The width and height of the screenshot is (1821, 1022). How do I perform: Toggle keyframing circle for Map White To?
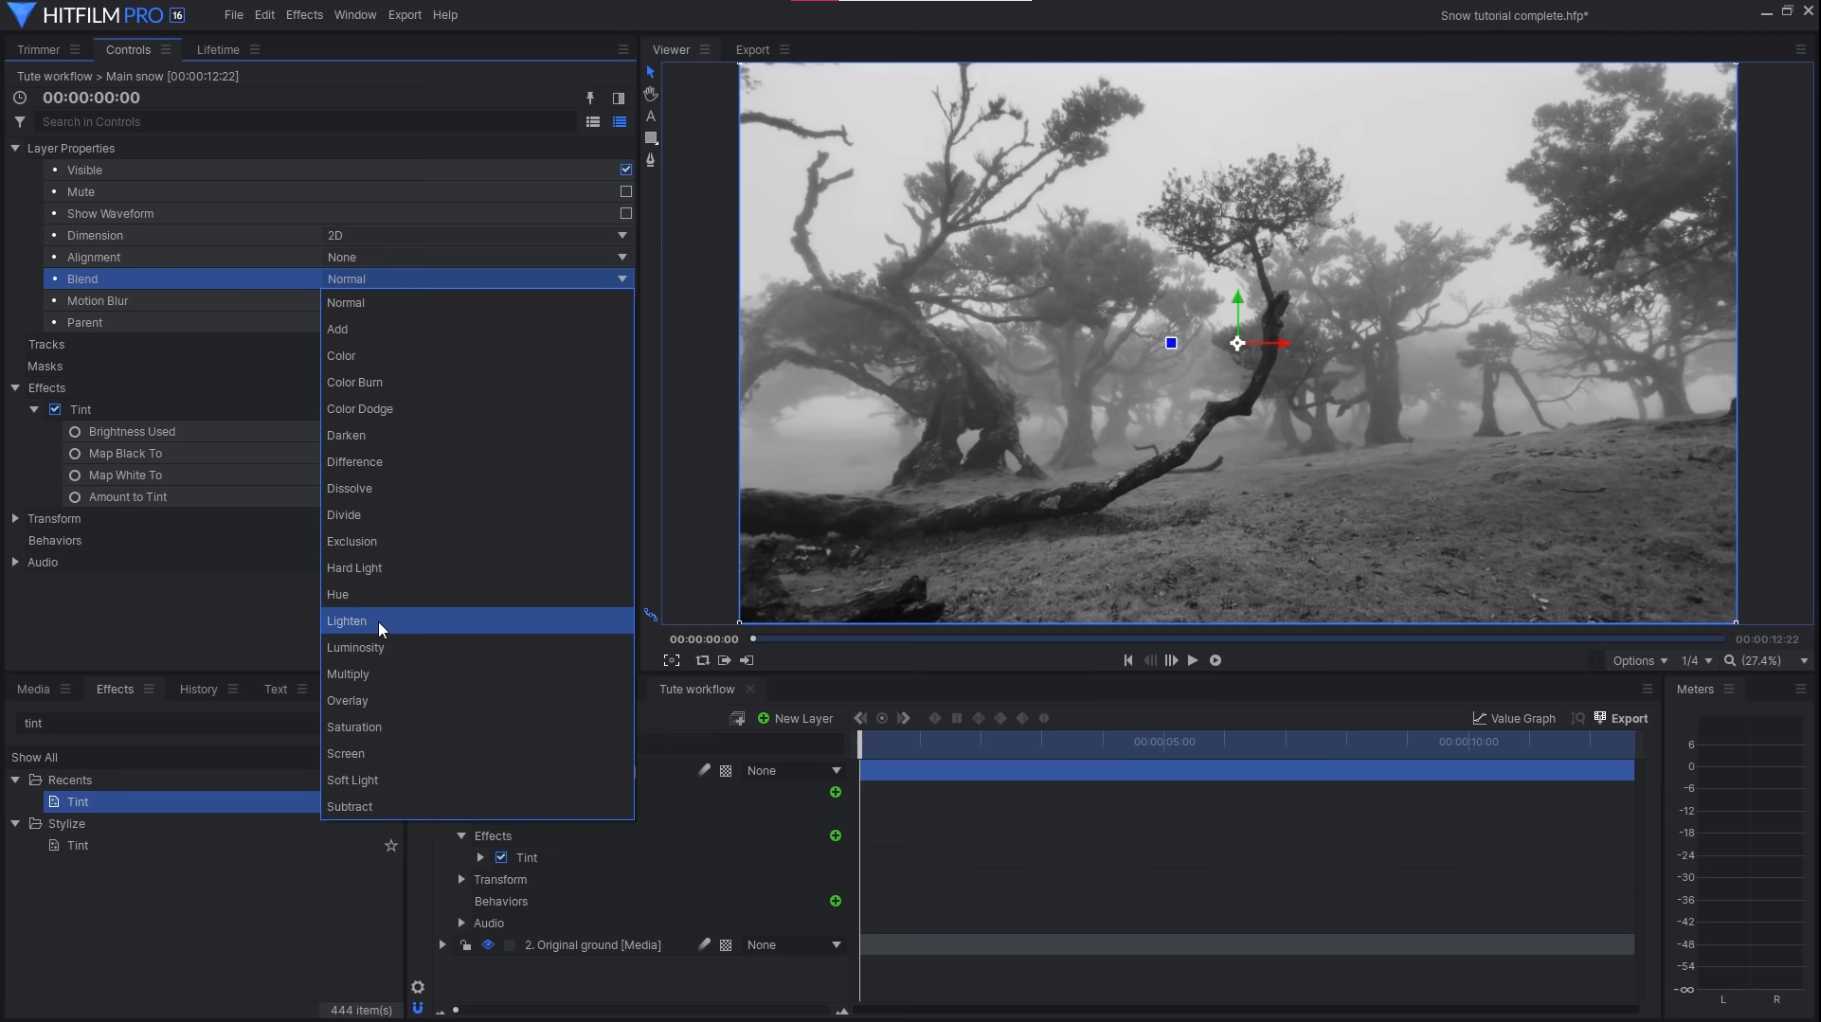(x=75, y=476)
